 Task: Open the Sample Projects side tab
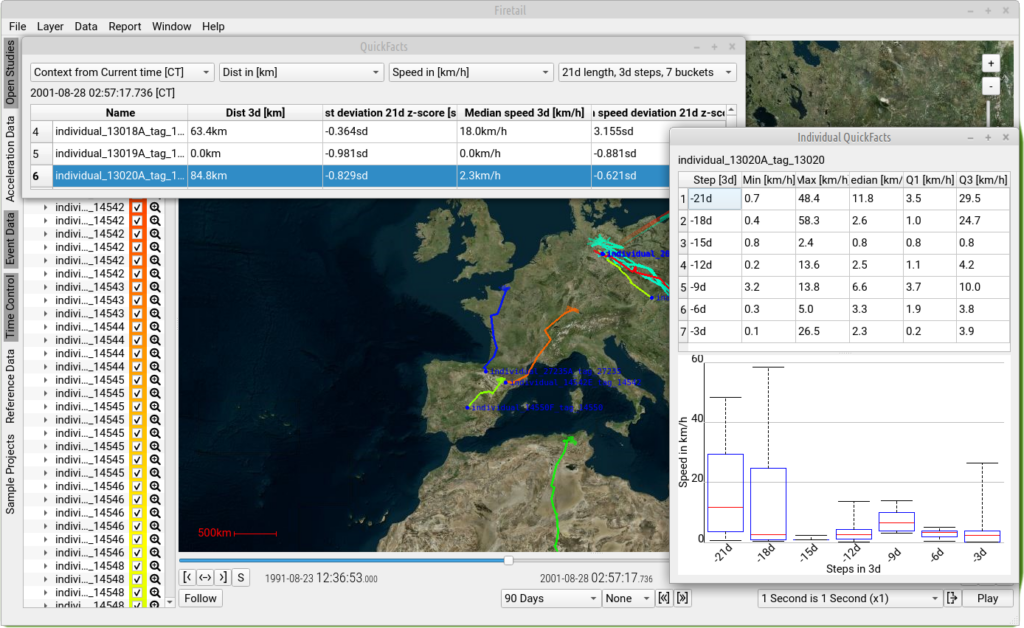[10, 474]
